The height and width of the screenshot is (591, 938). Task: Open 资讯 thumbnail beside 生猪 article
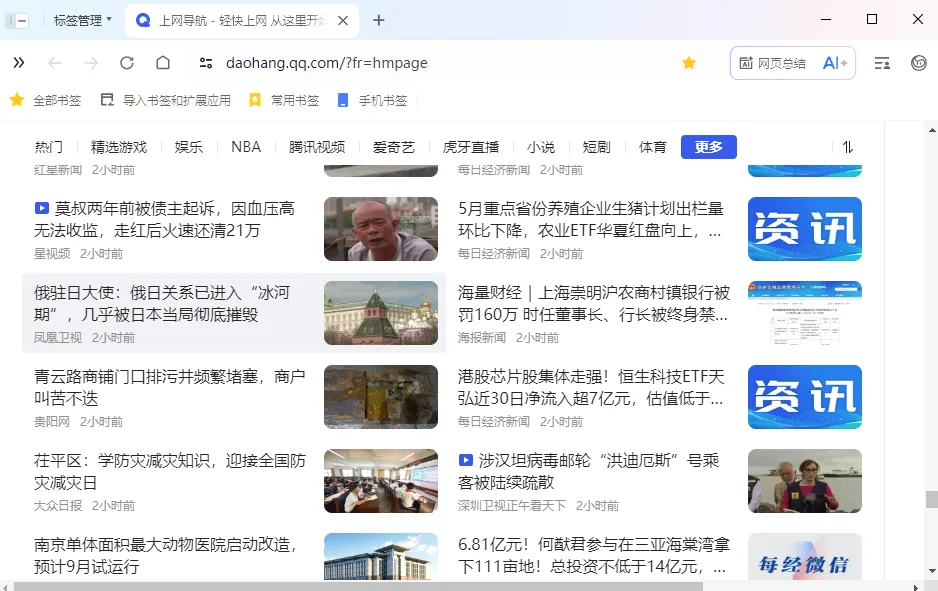click(x=805, y=229)
